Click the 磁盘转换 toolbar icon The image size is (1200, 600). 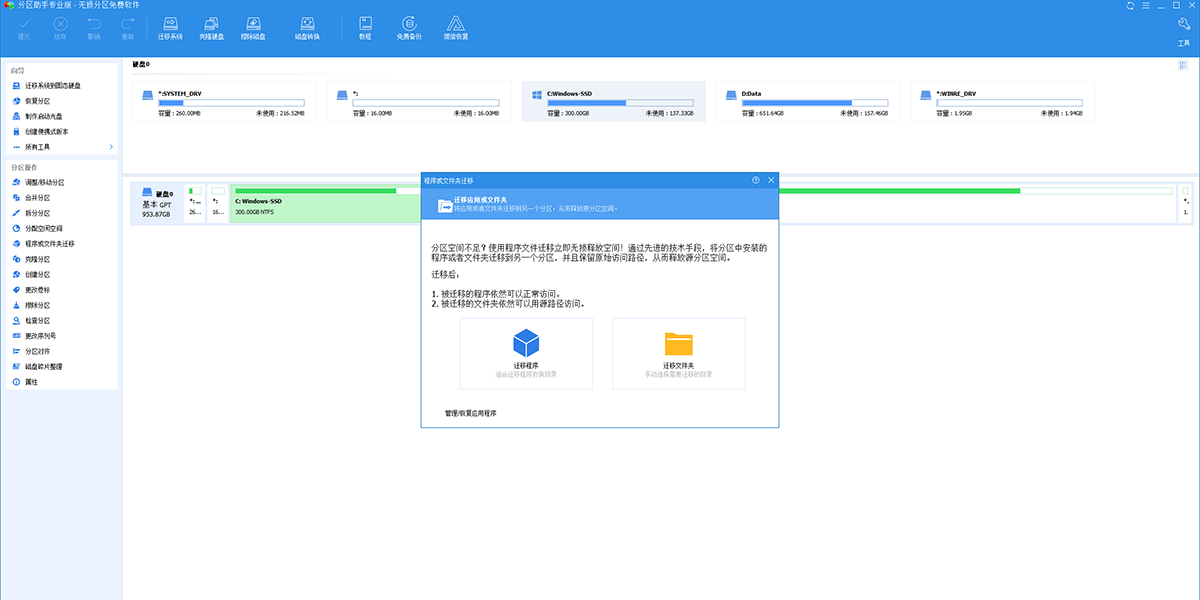[x=307, y=27]
